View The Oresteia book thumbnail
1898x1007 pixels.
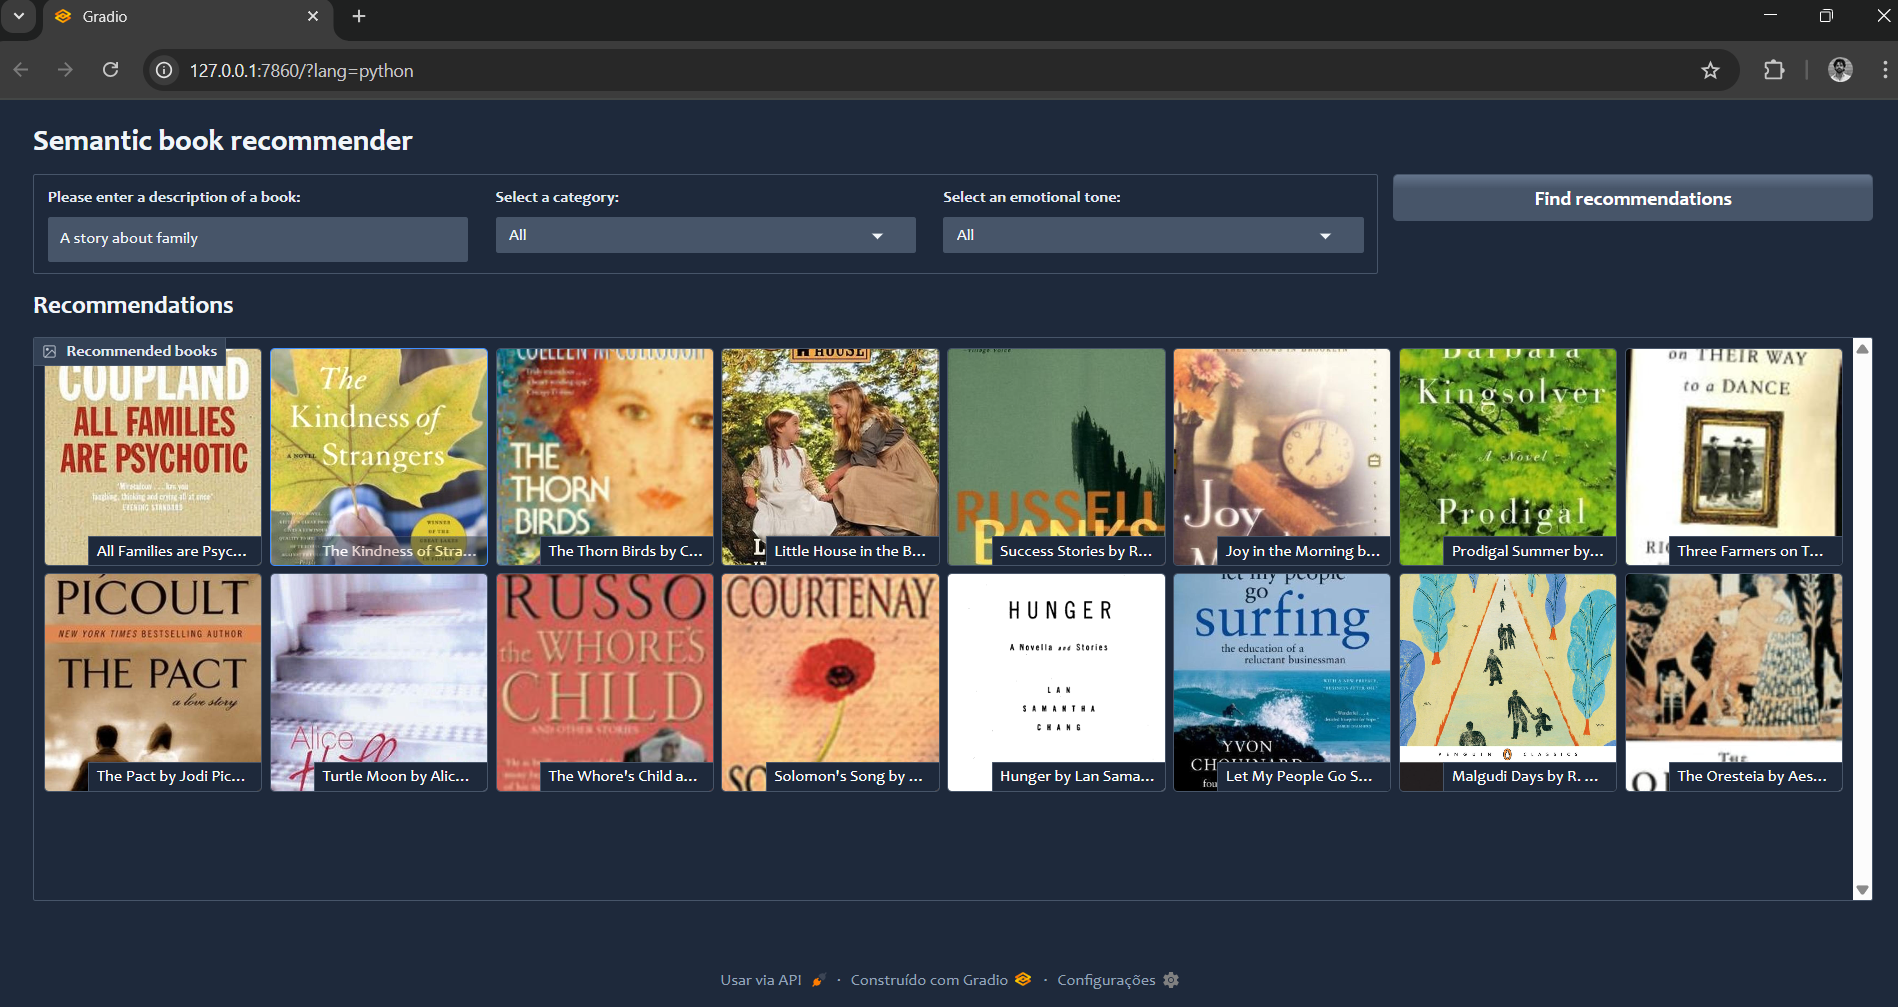(x=1734, y=682)
